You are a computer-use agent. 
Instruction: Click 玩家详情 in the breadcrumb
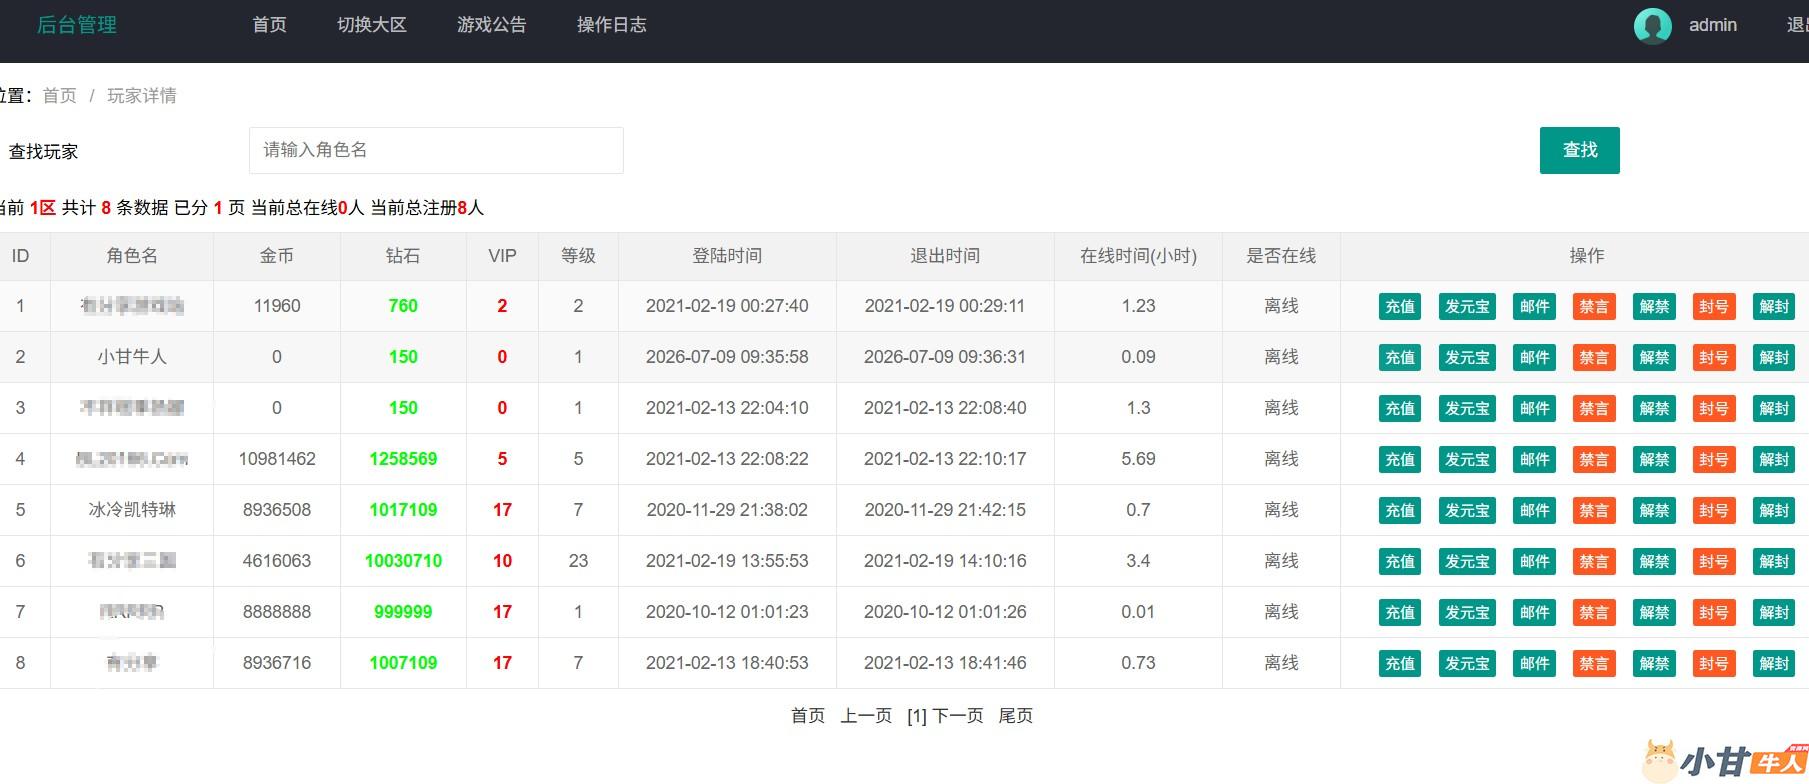[x=142, y=95]
